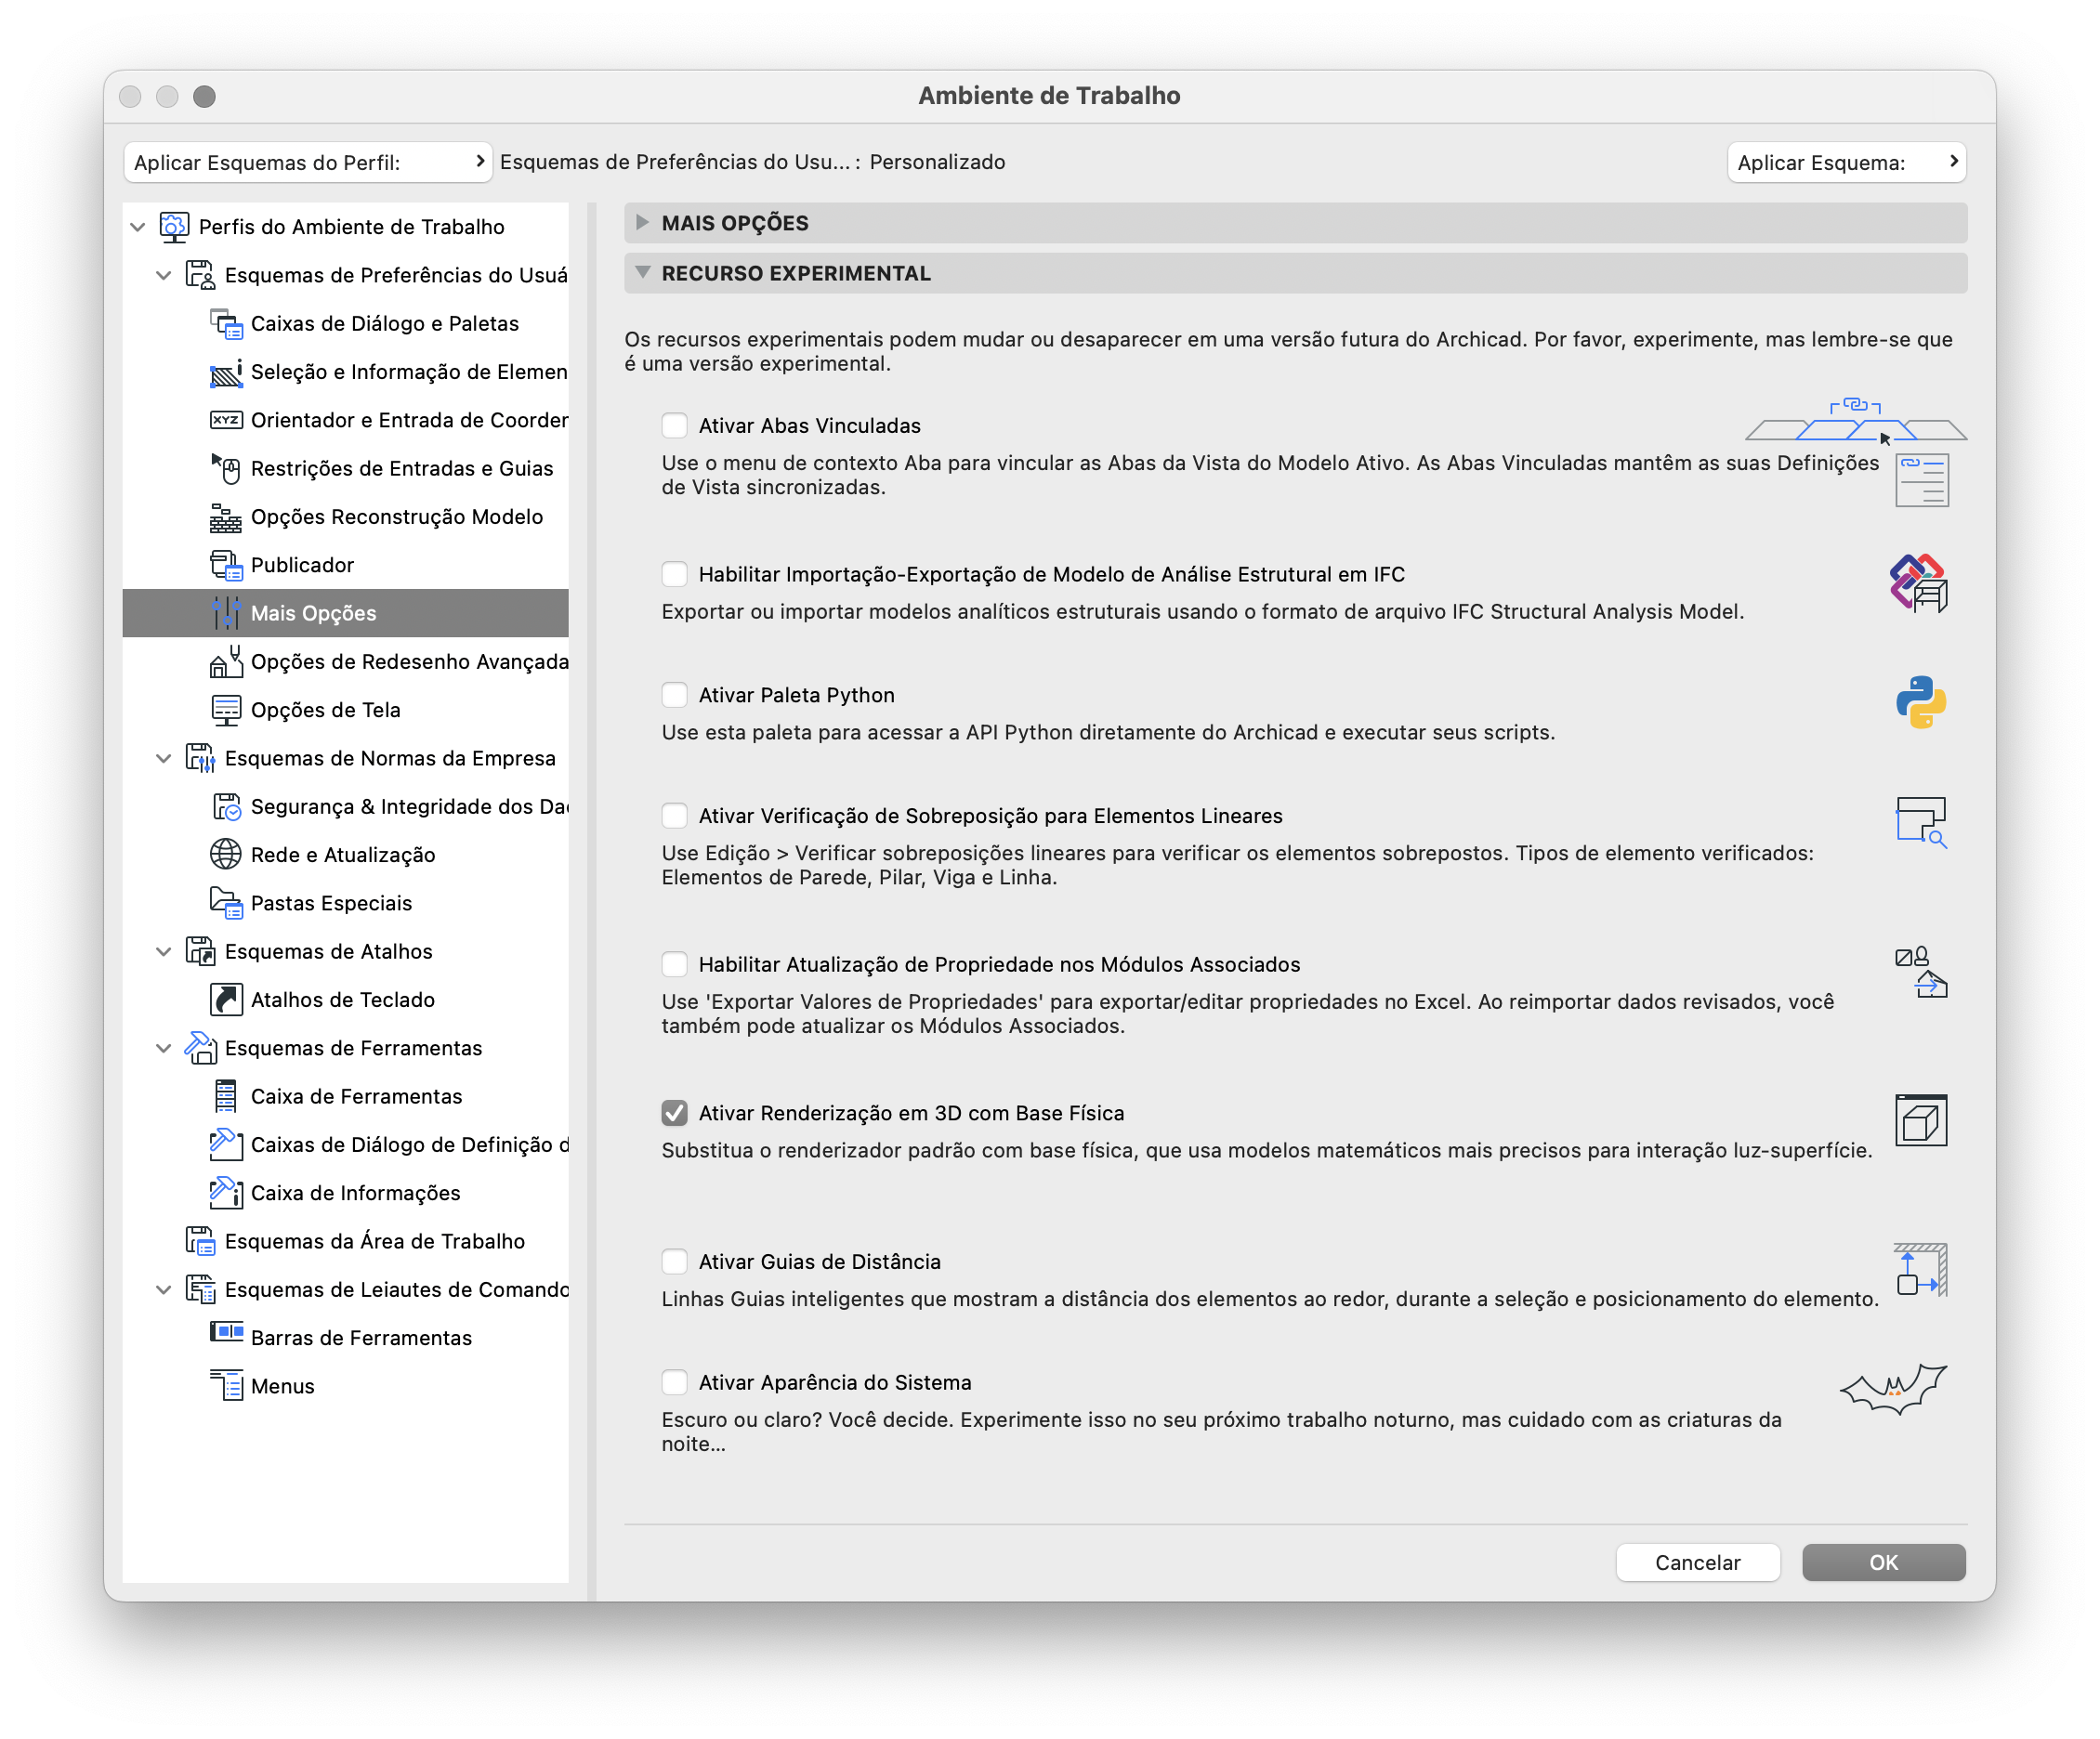2100x1739 pixels.
Task: Click the Opções Reconstrução Modelo icon
Action: [x=226, y=517]
